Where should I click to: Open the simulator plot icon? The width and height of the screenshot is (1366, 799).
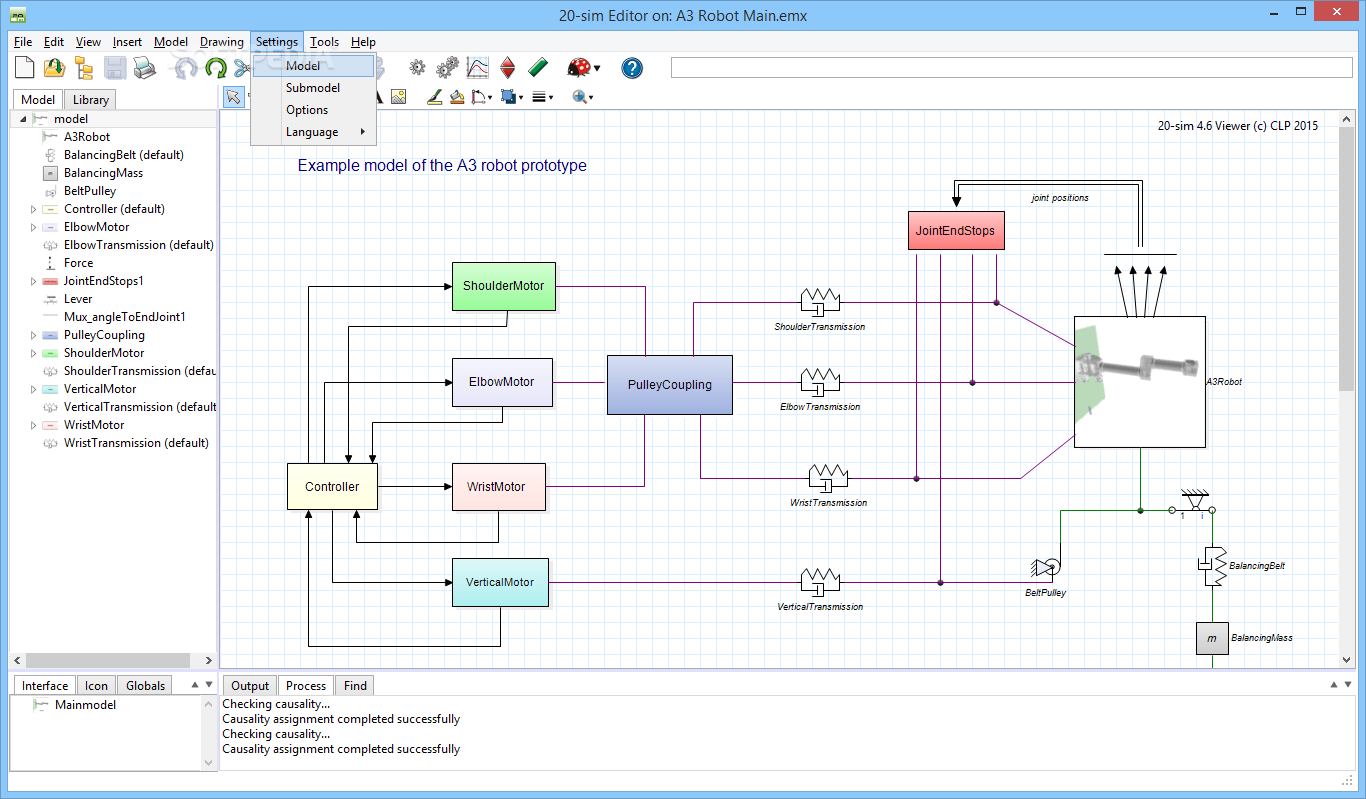[x=478, y=68]
